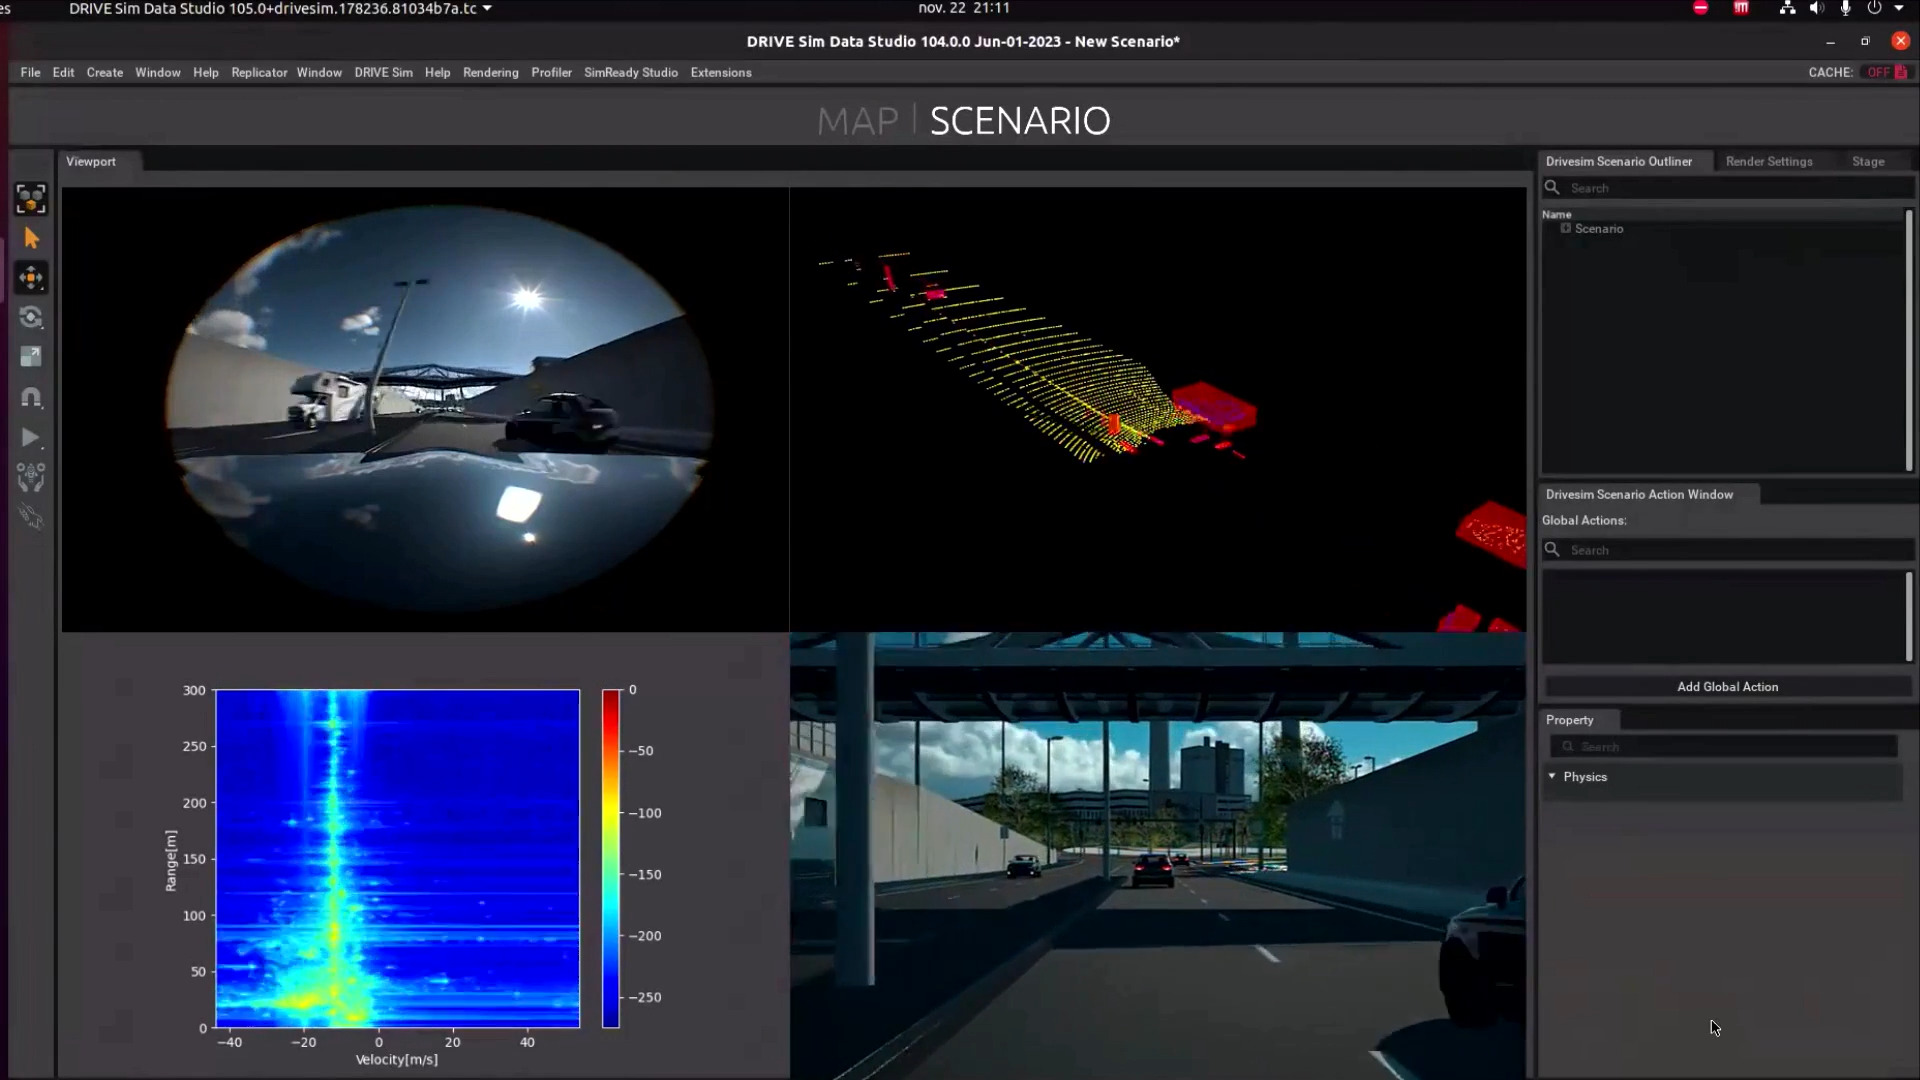
Task: Open the DRIVE Sim menu
Action: pyautogui.click(x=383, y=72)
